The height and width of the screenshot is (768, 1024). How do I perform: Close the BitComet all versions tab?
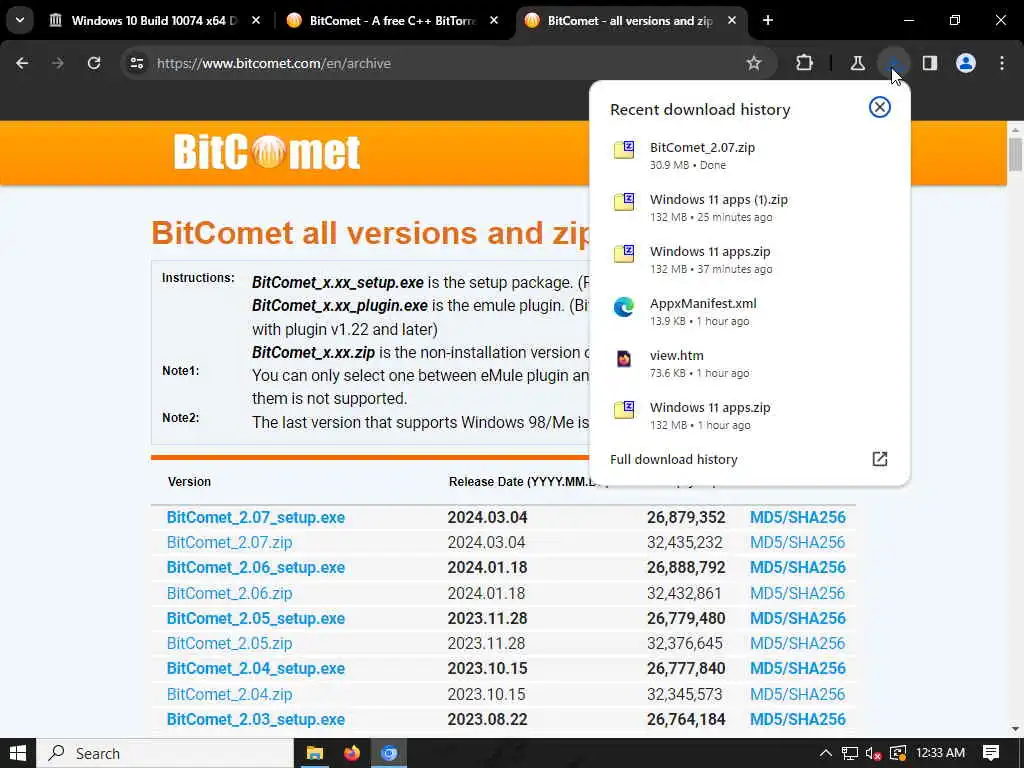731,20
